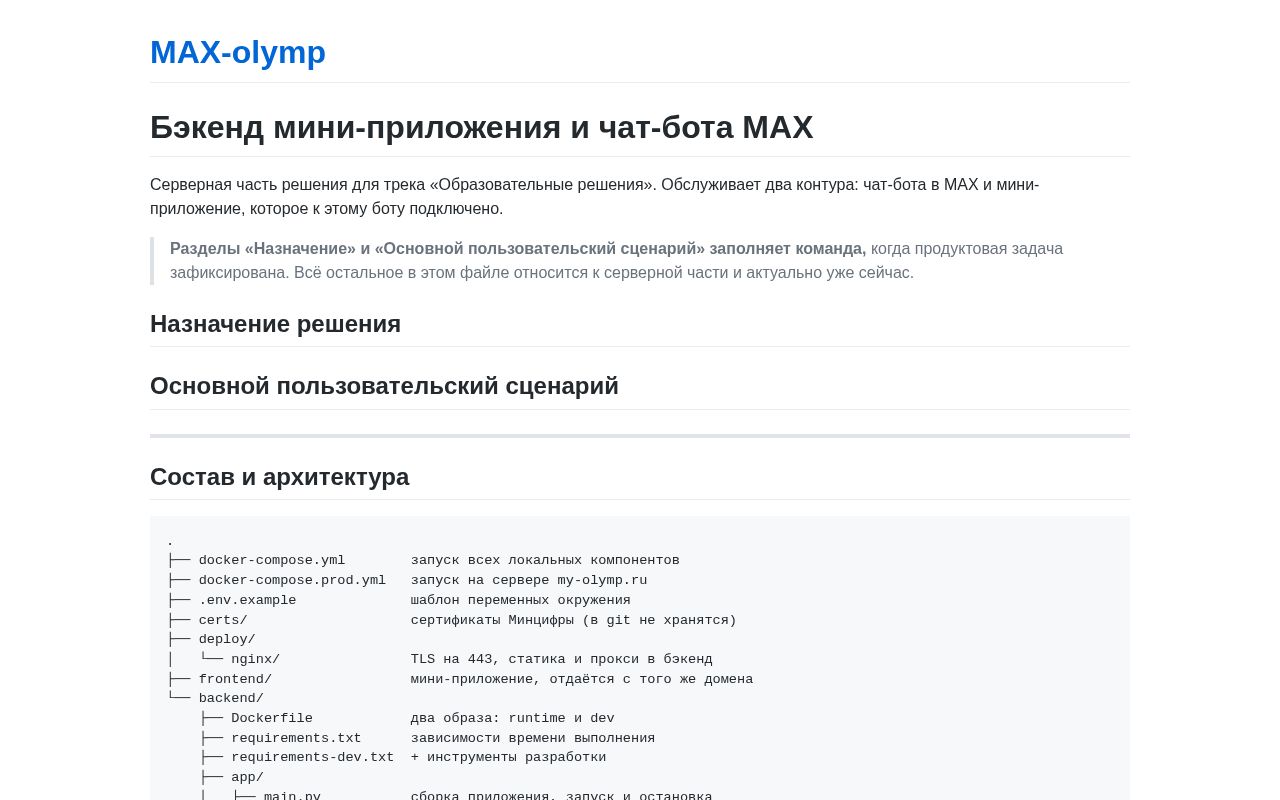The image size is (1280, 800).
Task: Click description "шаблон переменных окружения"
Action: pos(520,600)
